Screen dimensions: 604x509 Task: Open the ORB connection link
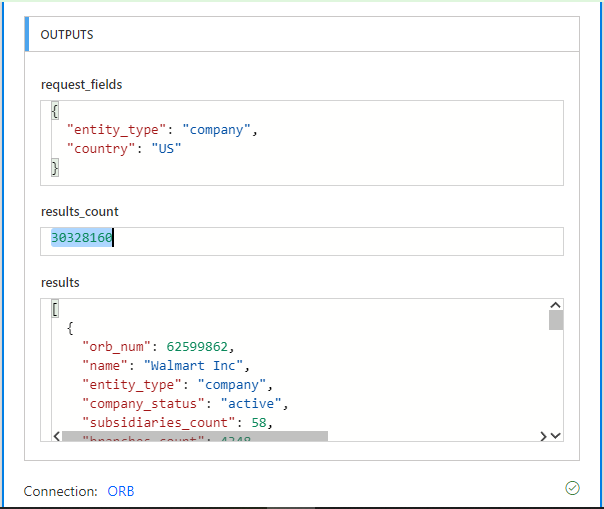click(121, 491)
